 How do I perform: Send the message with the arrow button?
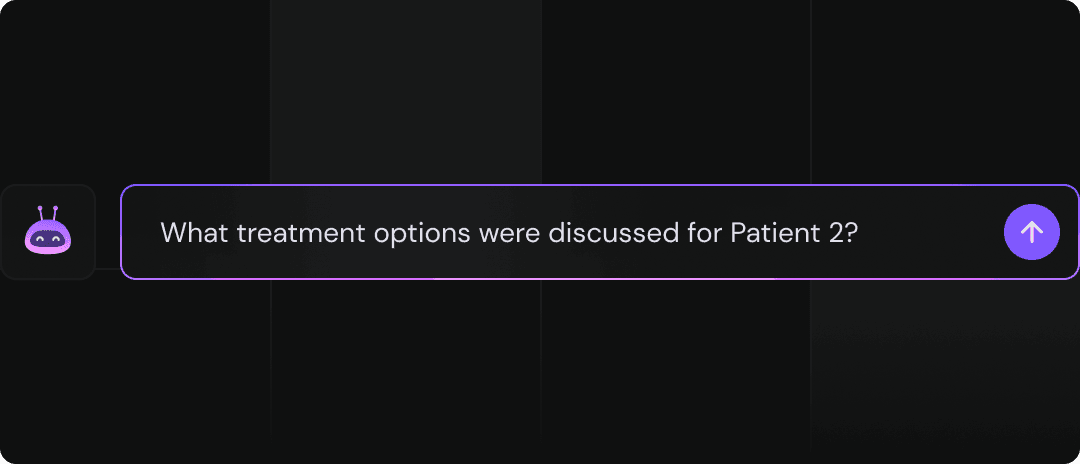coord(1031,232)
